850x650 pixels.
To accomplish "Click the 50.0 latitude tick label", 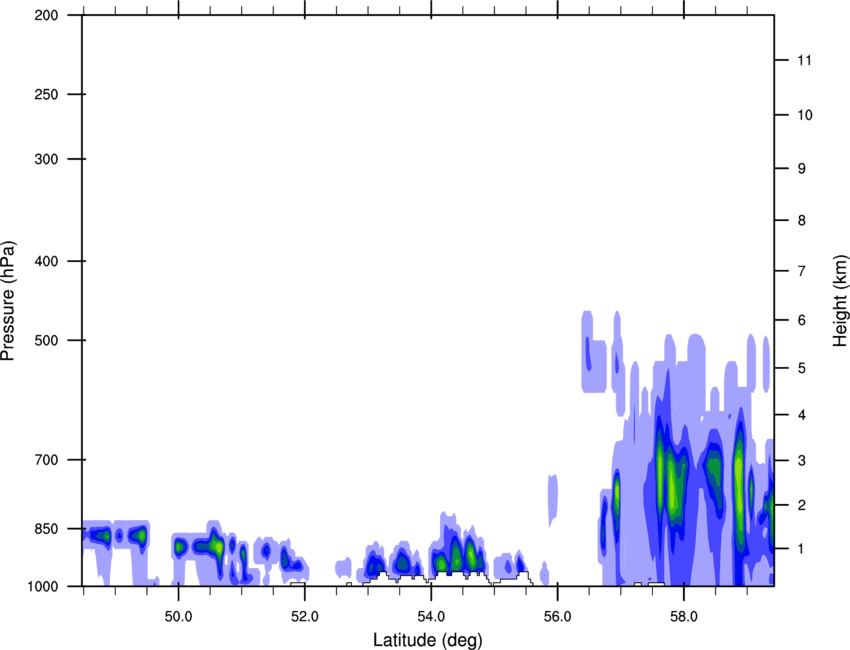I will pyautogui.click(x=178, y=616).
